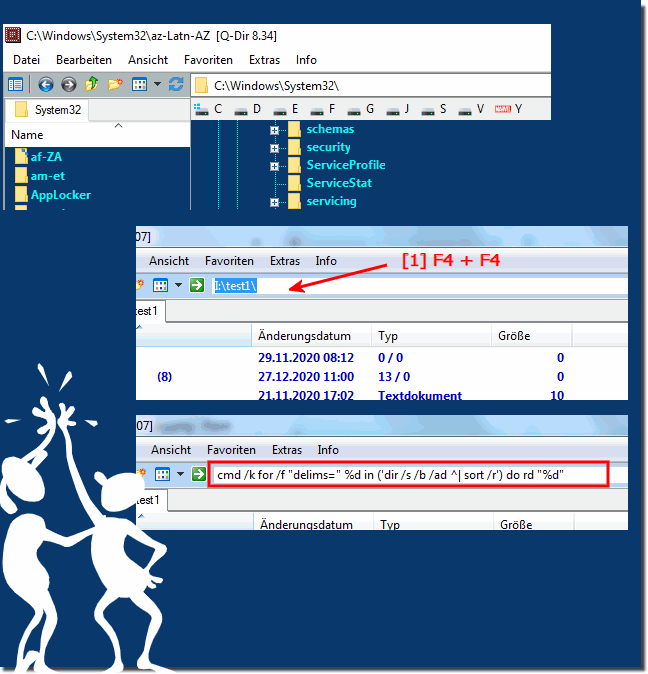Click the folder icon in C:\Windows\System32\ address bar
The height and width of the screenshot is (674, 648).
(x=201, y=85)
